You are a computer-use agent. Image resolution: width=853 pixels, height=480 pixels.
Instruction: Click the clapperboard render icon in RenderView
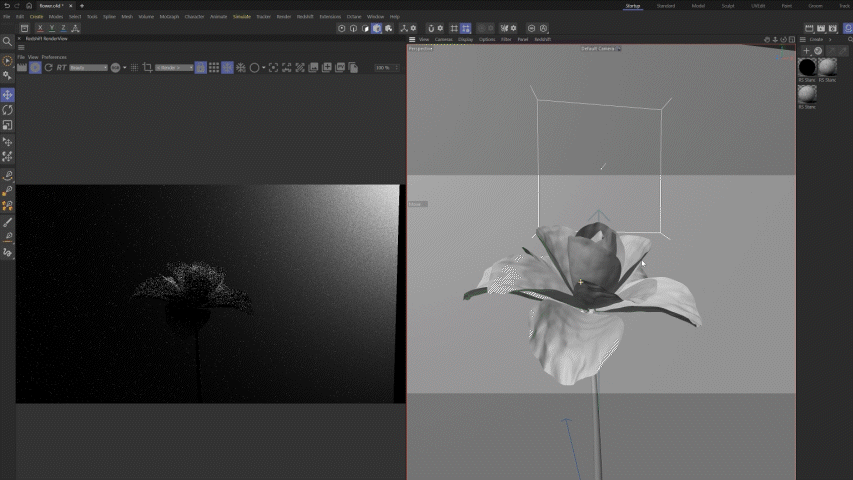[22, 67]
